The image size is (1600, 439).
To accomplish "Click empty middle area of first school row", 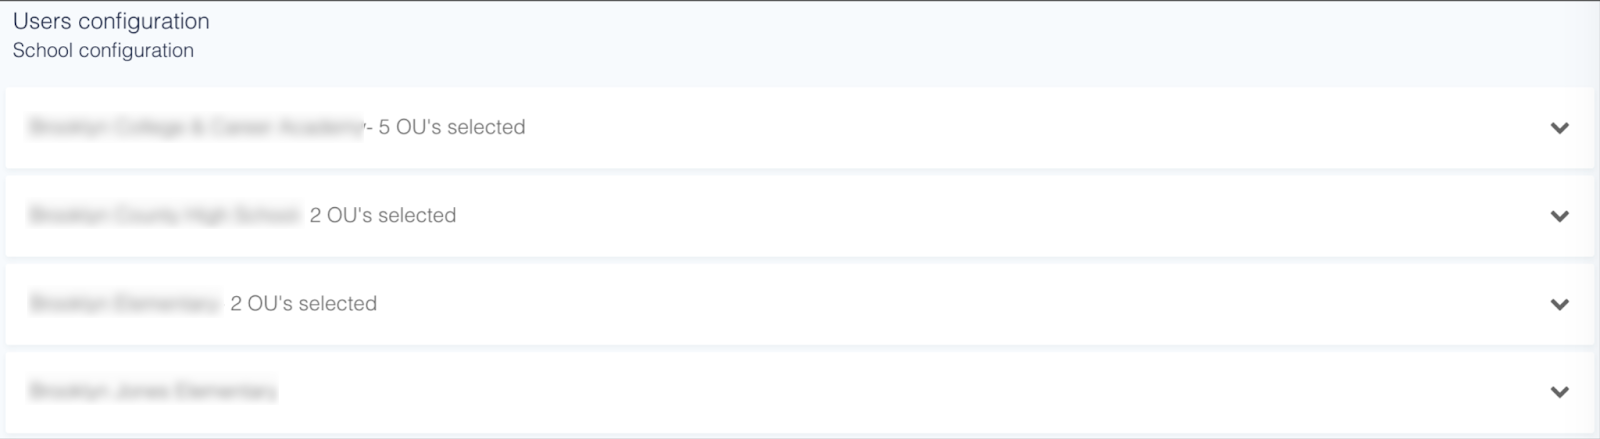I will [x=1000, y=128].
